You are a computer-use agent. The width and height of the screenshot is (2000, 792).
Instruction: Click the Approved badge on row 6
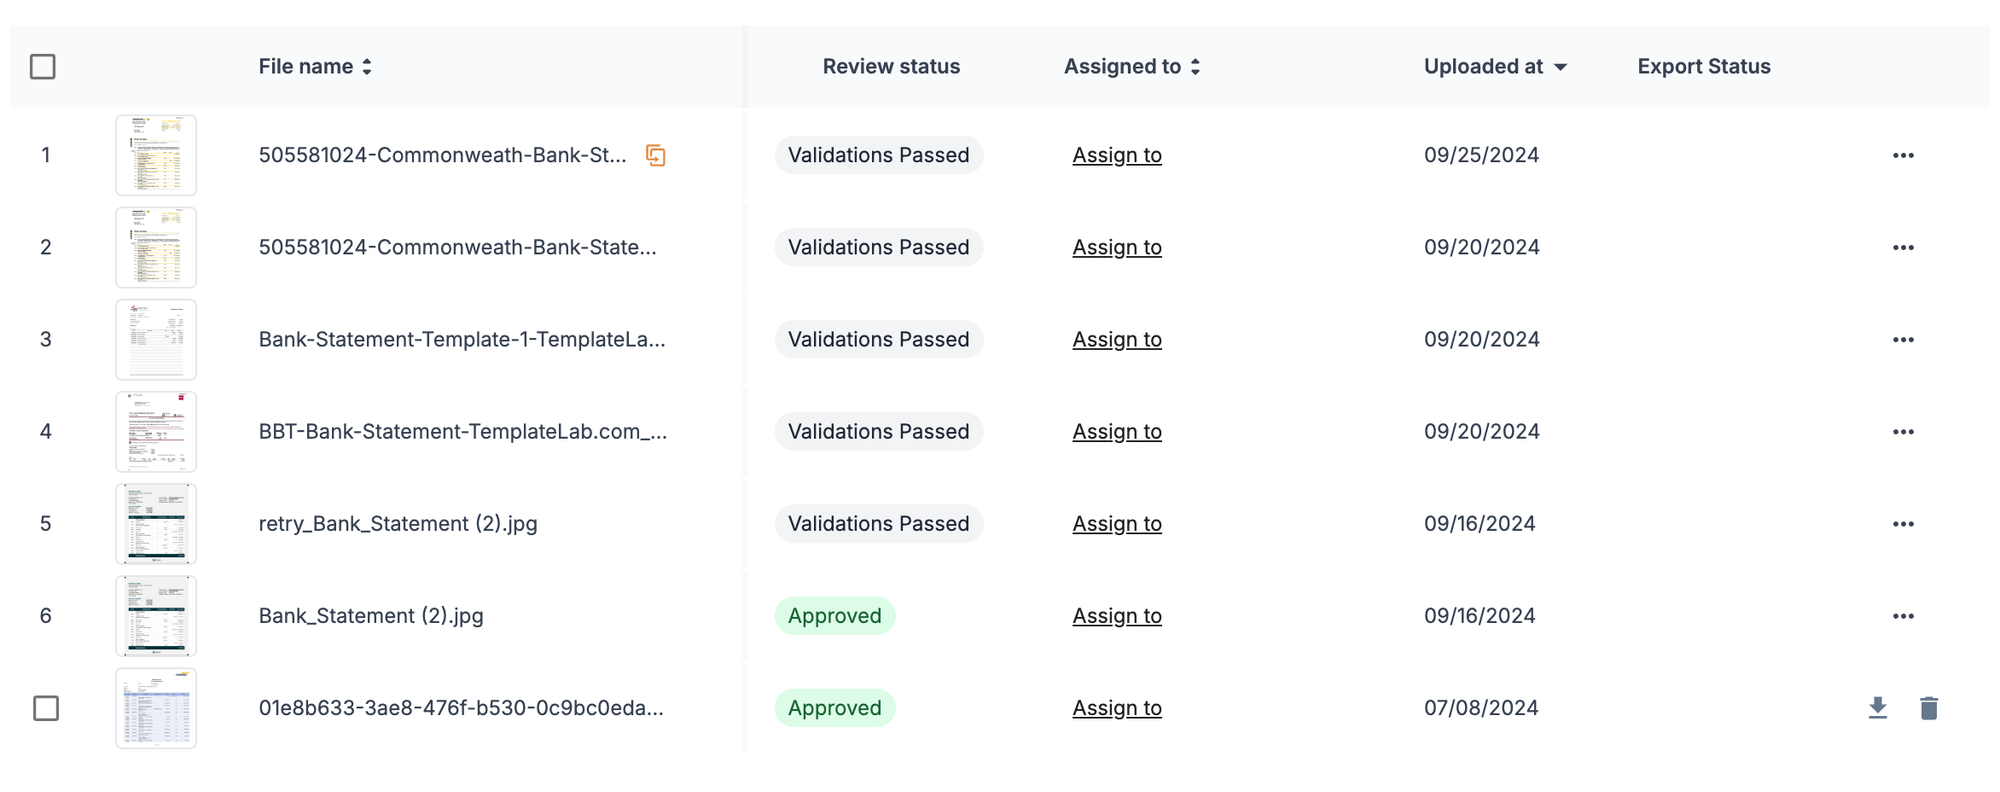pyautogui.click(x=835, y=616)
